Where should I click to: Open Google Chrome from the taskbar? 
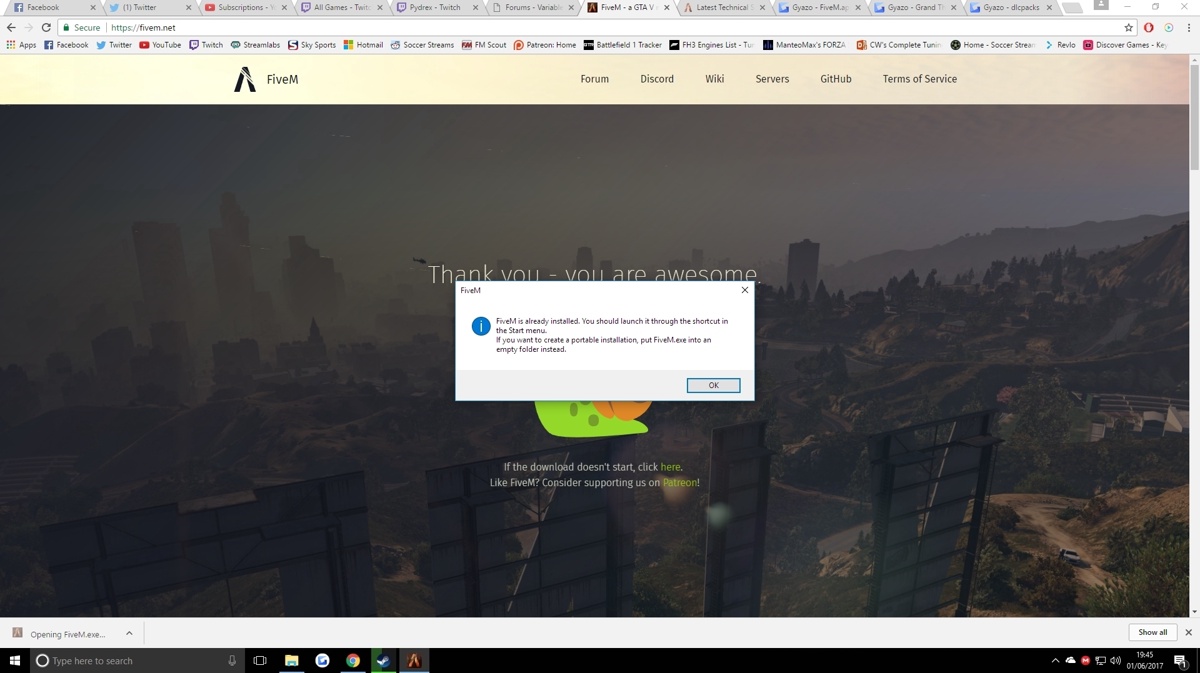[x=353, y=660]
